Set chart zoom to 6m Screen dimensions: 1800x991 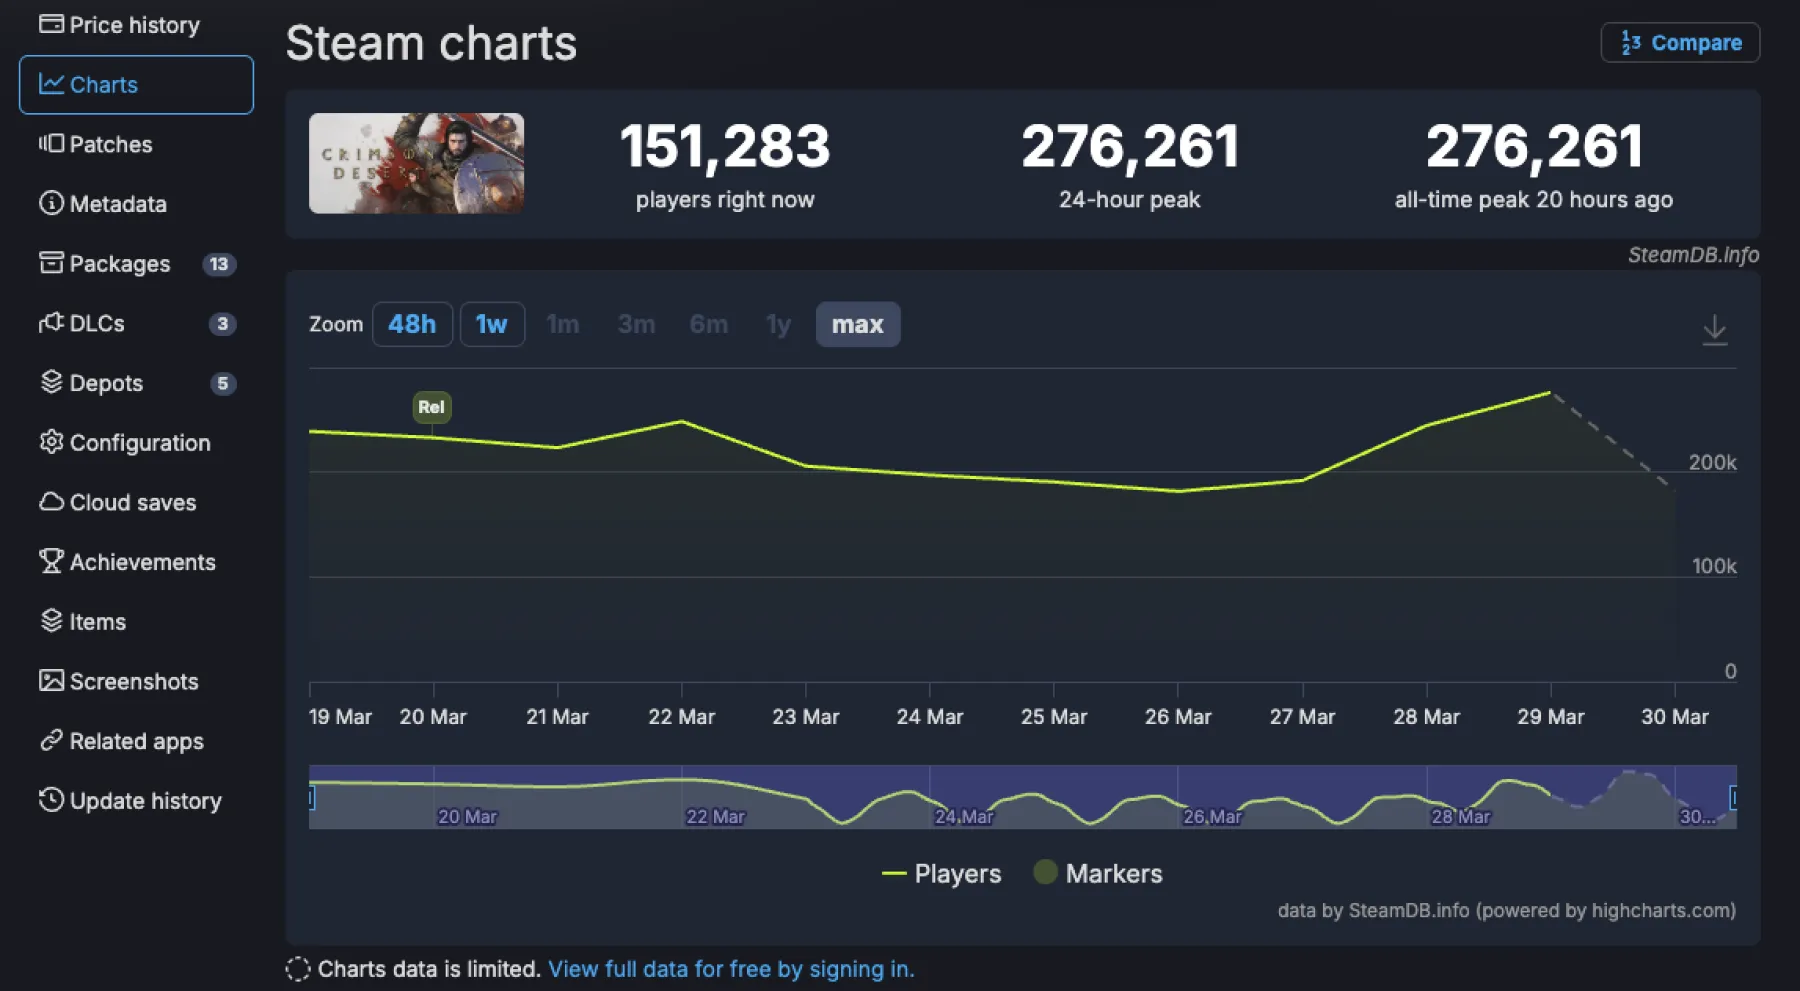point(709,324)
